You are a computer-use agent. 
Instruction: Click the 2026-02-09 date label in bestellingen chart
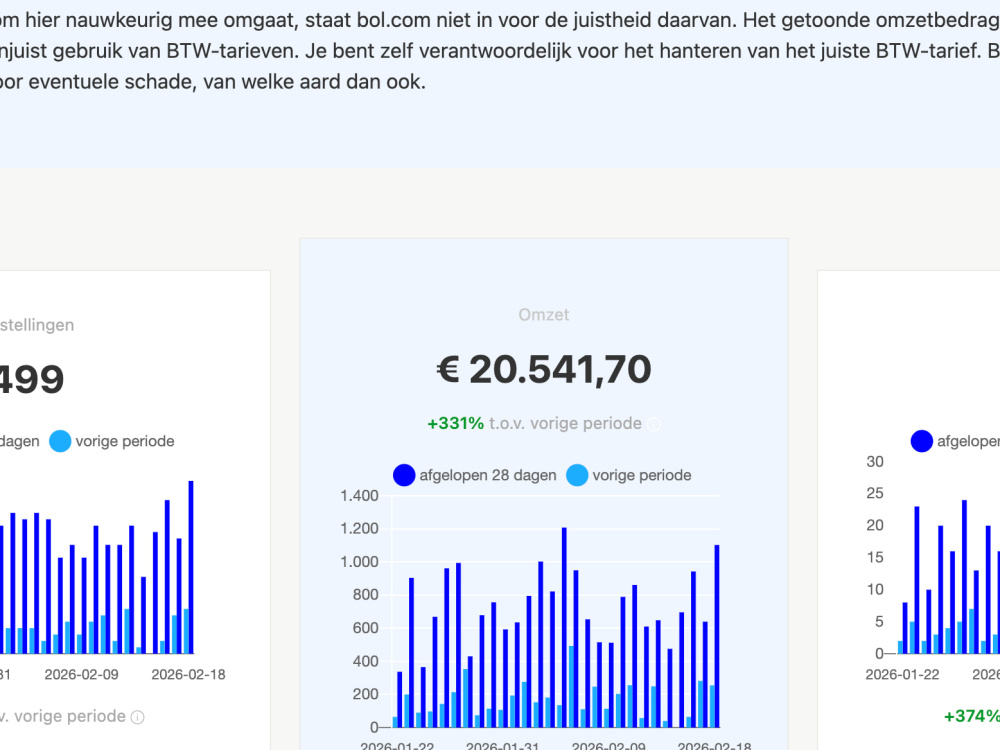tap(82, 675)
